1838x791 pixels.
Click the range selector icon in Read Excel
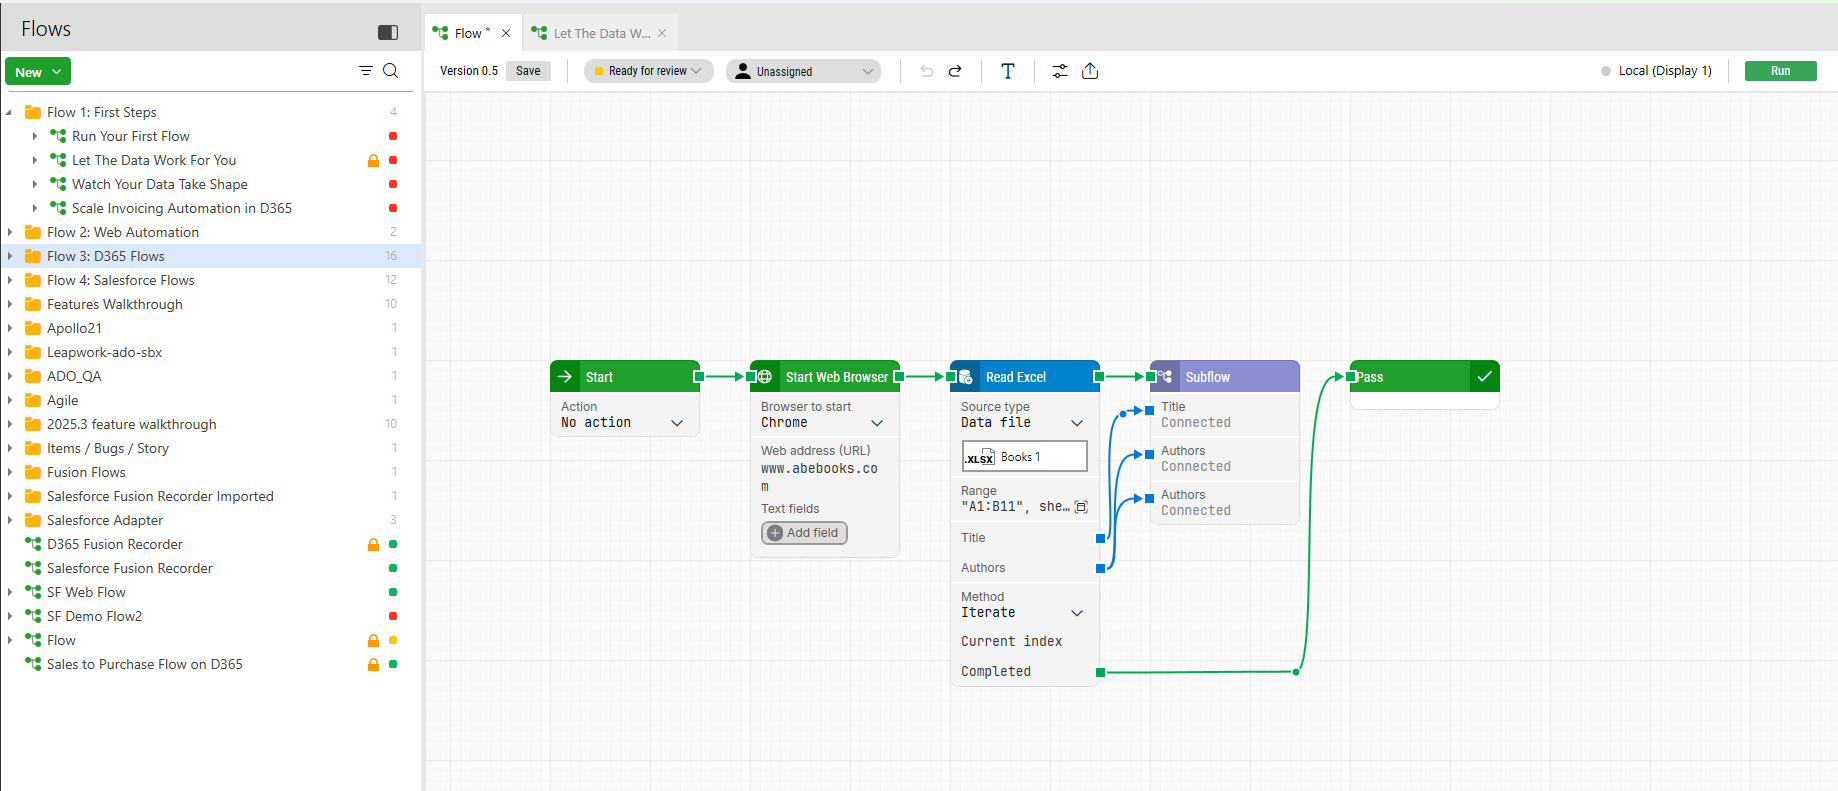click(x=1081, y=507)
